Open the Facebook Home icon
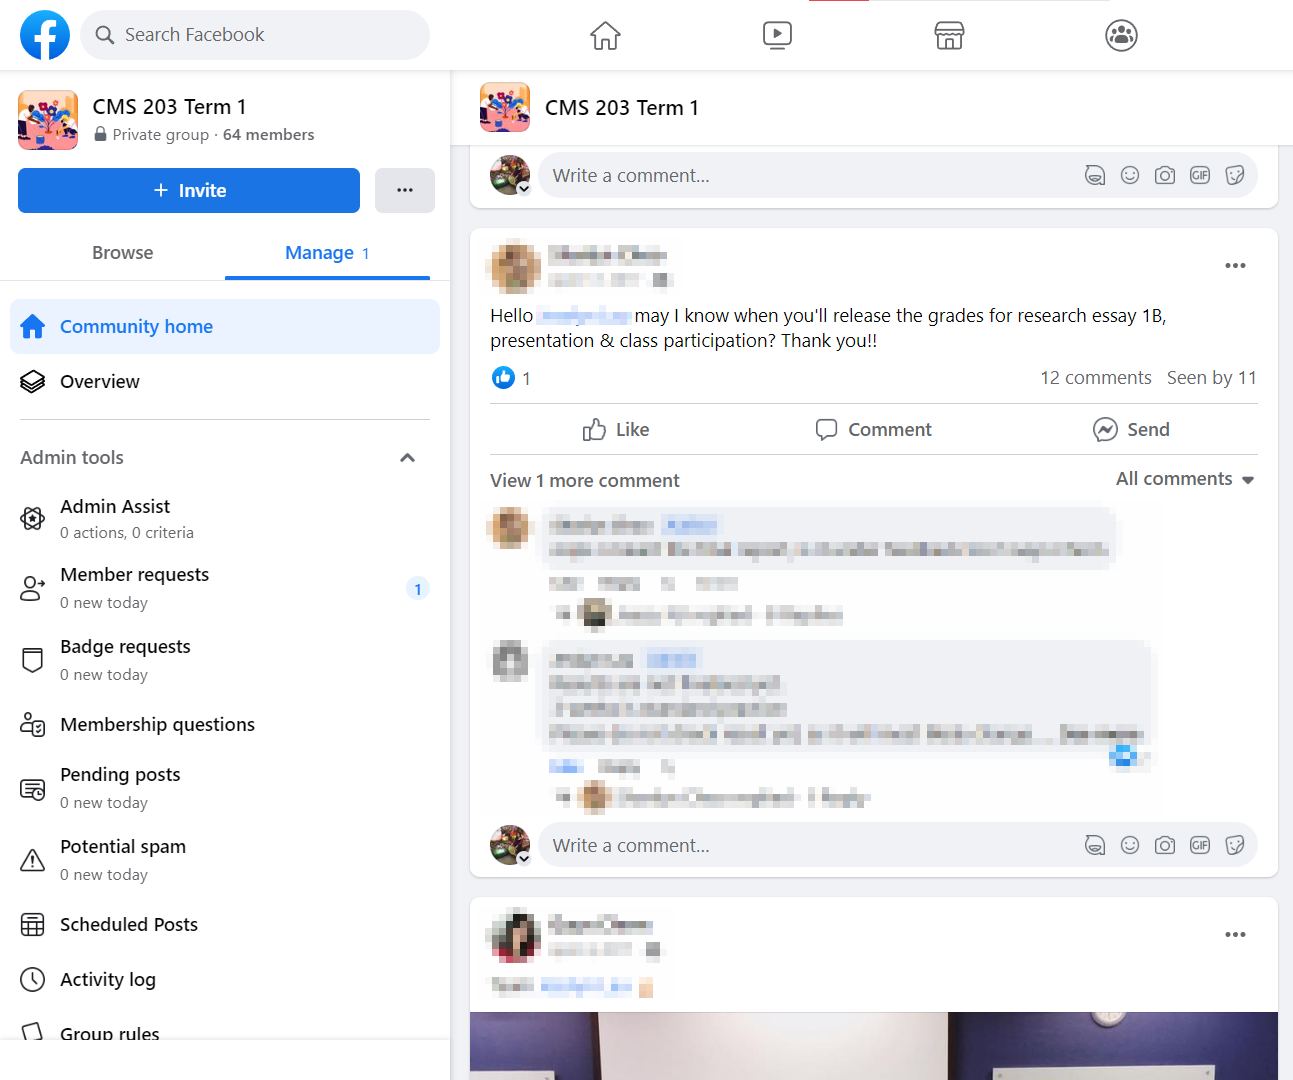The height and width of the screenshot is (1080, 1293). pyautogui.click(x=605, y=36)
